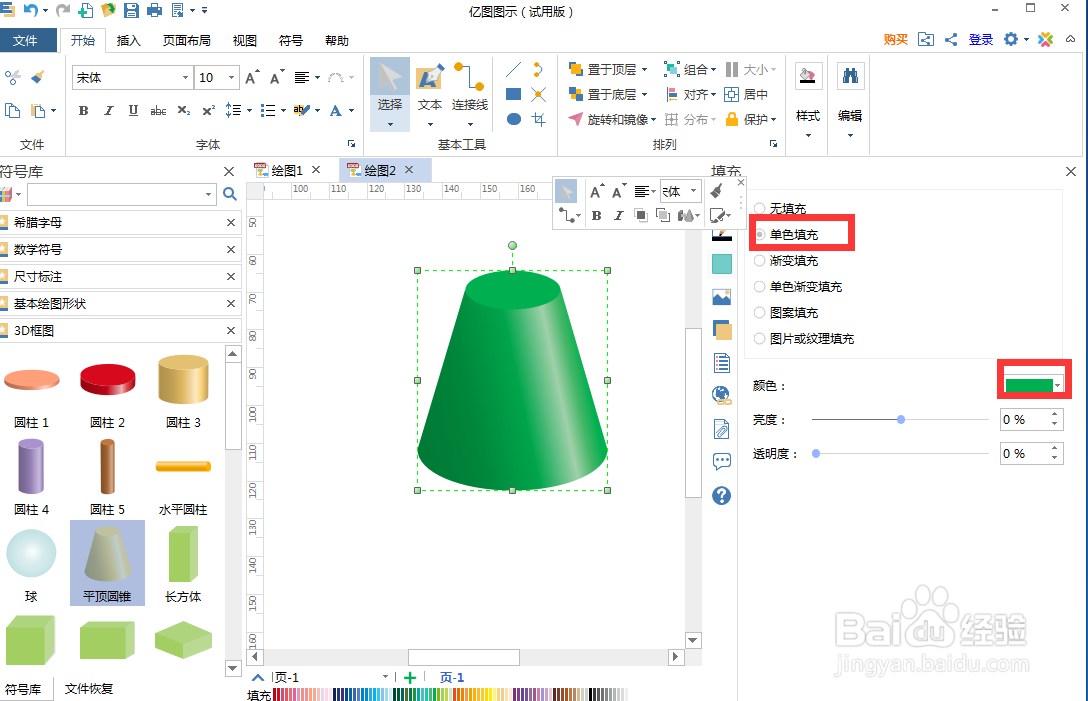This screenshot has height=701, width=1088.
Task: Switch to the 符号 ribbon tab
Action: (291, 40)
